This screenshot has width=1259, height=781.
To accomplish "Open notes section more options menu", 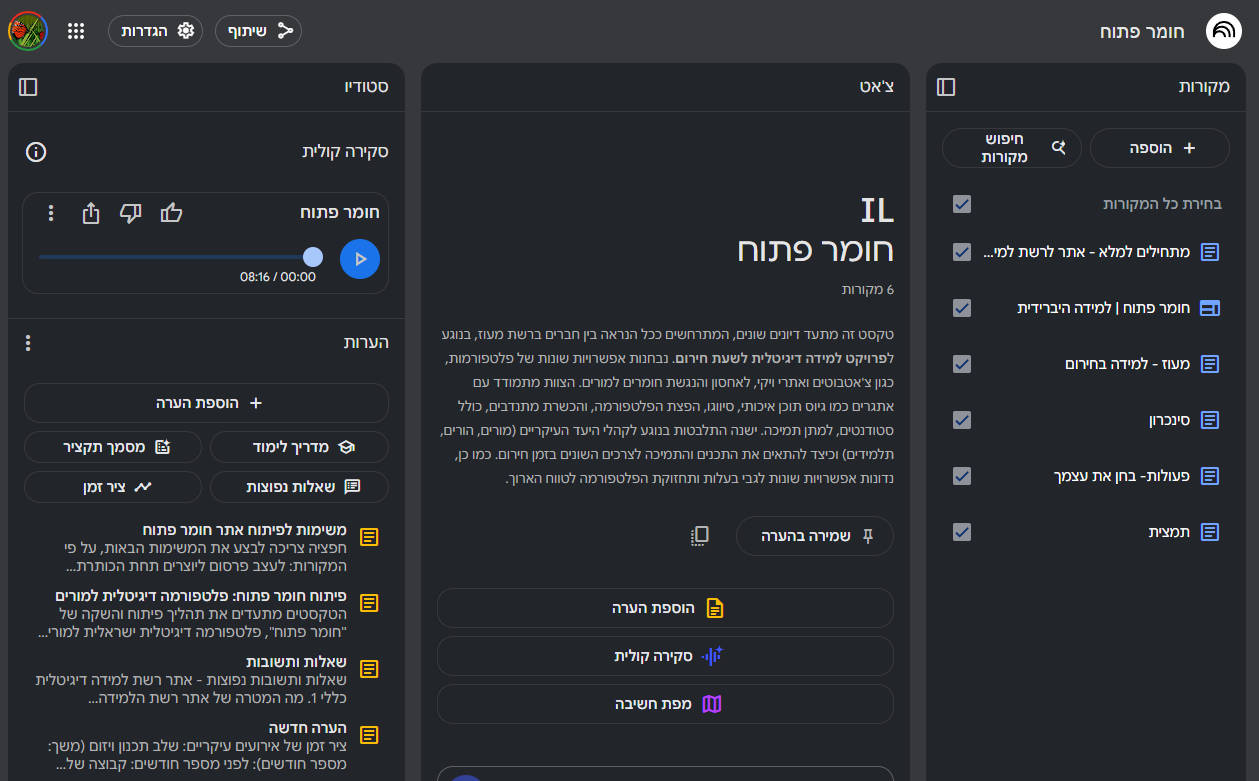I will (x=28, y=343).
